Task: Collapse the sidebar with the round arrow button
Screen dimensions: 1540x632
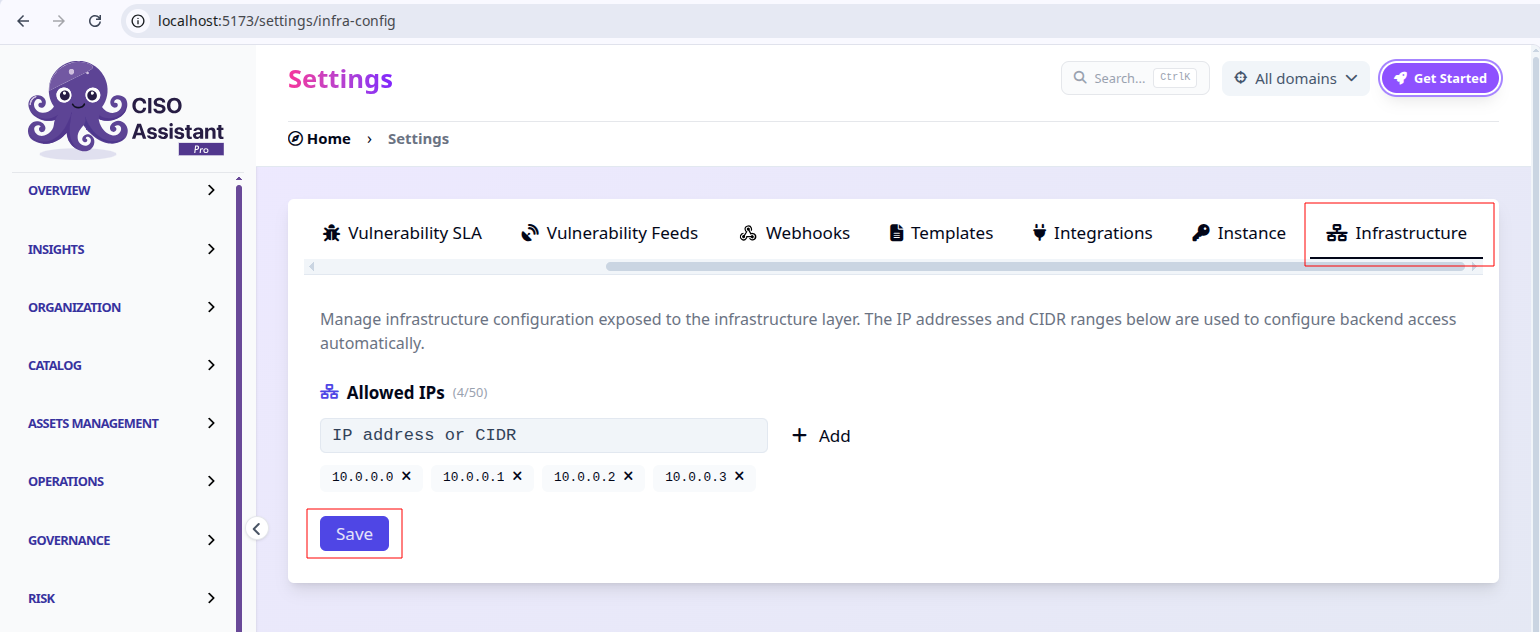Action: tap(257, 528)
